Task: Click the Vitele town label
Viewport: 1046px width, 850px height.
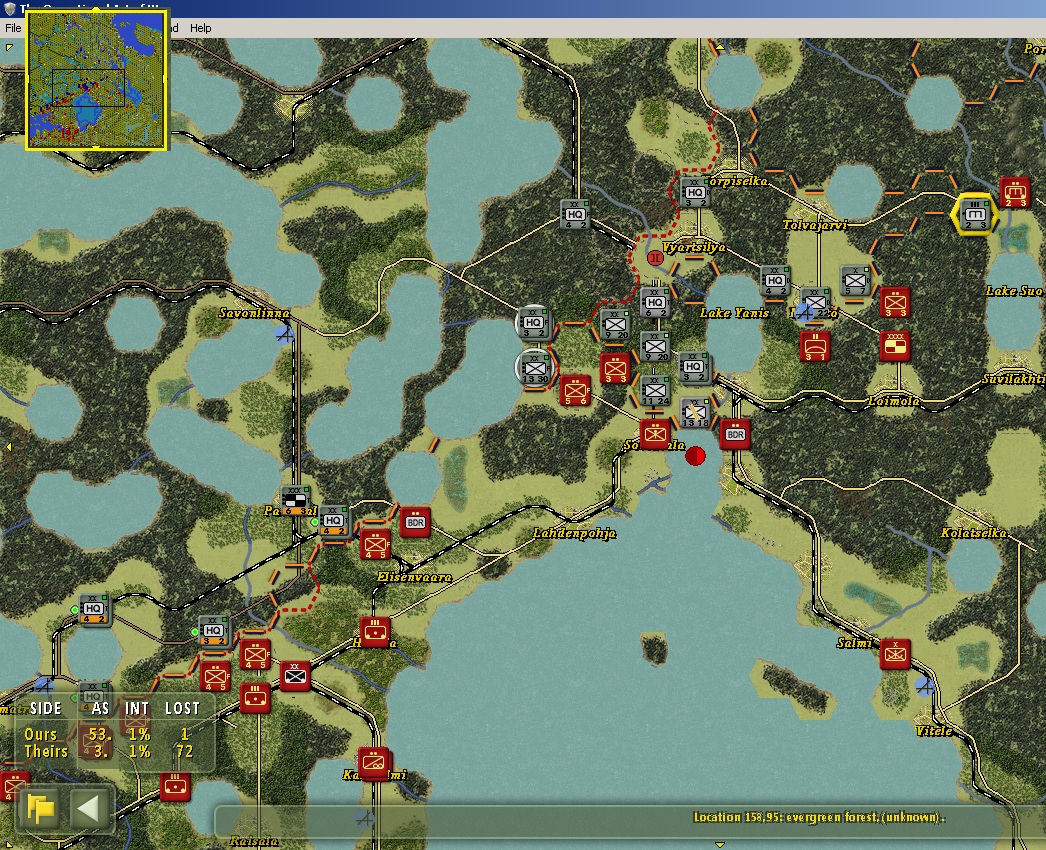Action: point(934,731)
